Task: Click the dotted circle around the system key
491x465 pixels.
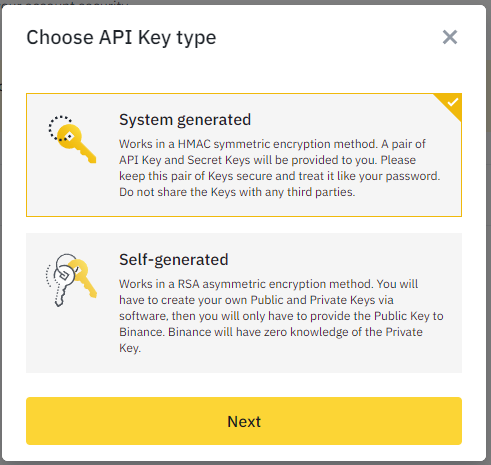Action: click(60, 128)
